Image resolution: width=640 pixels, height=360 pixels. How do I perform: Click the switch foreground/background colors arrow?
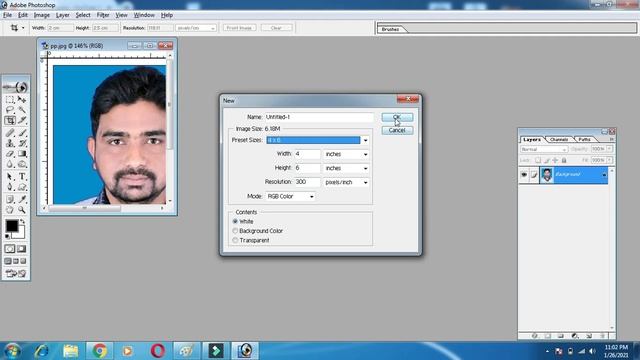23,221
